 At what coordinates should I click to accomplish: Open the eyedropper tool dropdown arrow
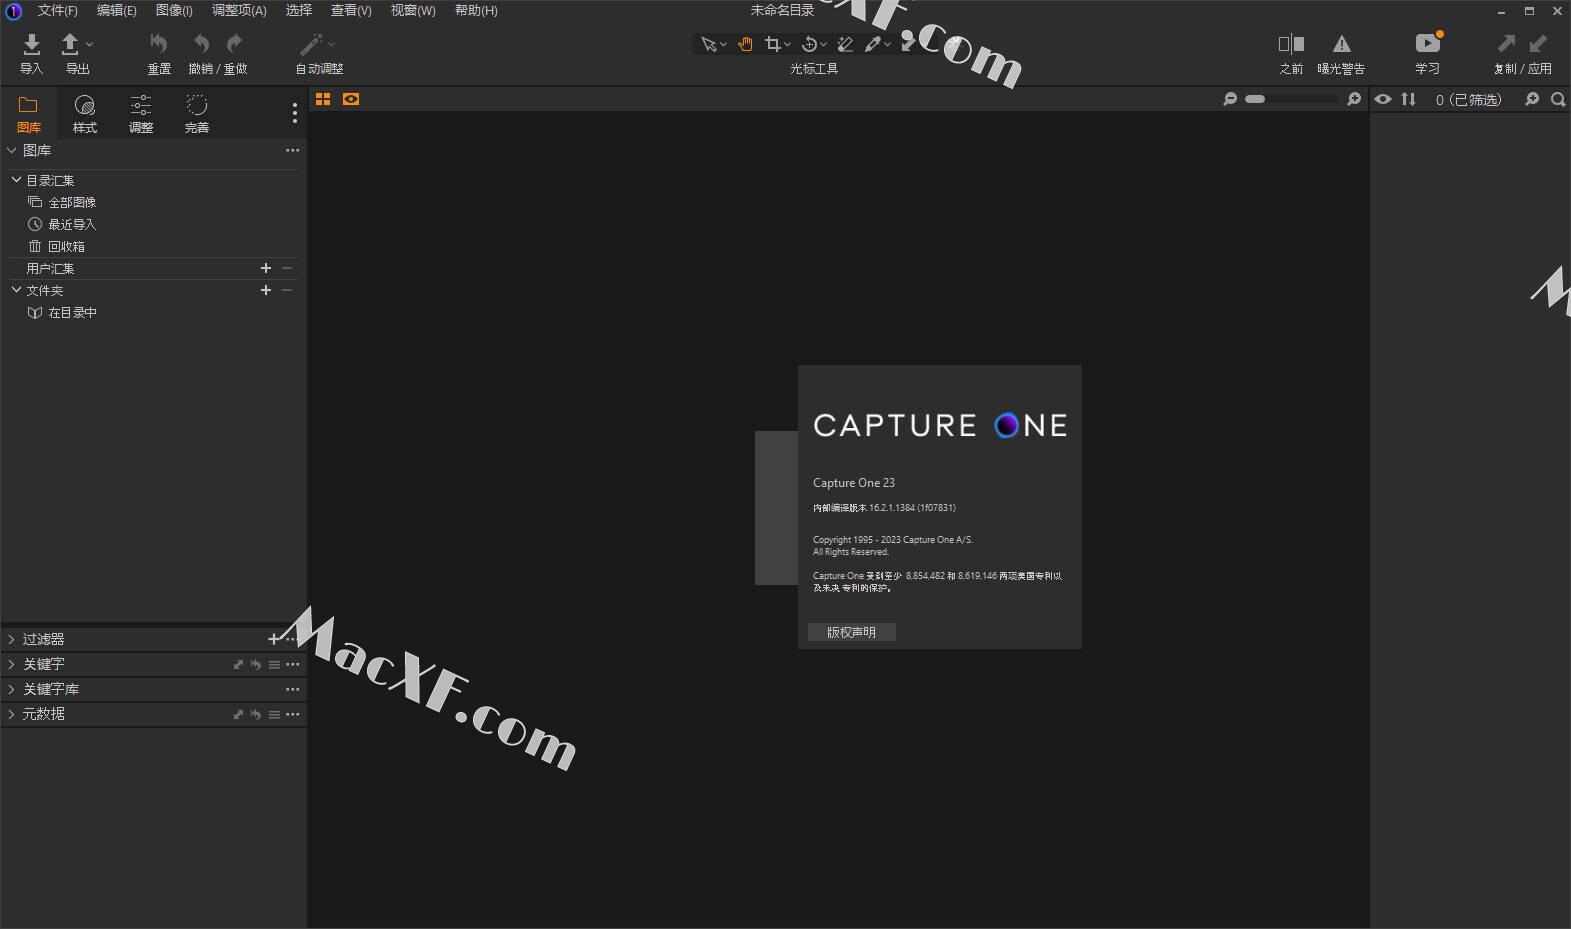coord(887,45)
